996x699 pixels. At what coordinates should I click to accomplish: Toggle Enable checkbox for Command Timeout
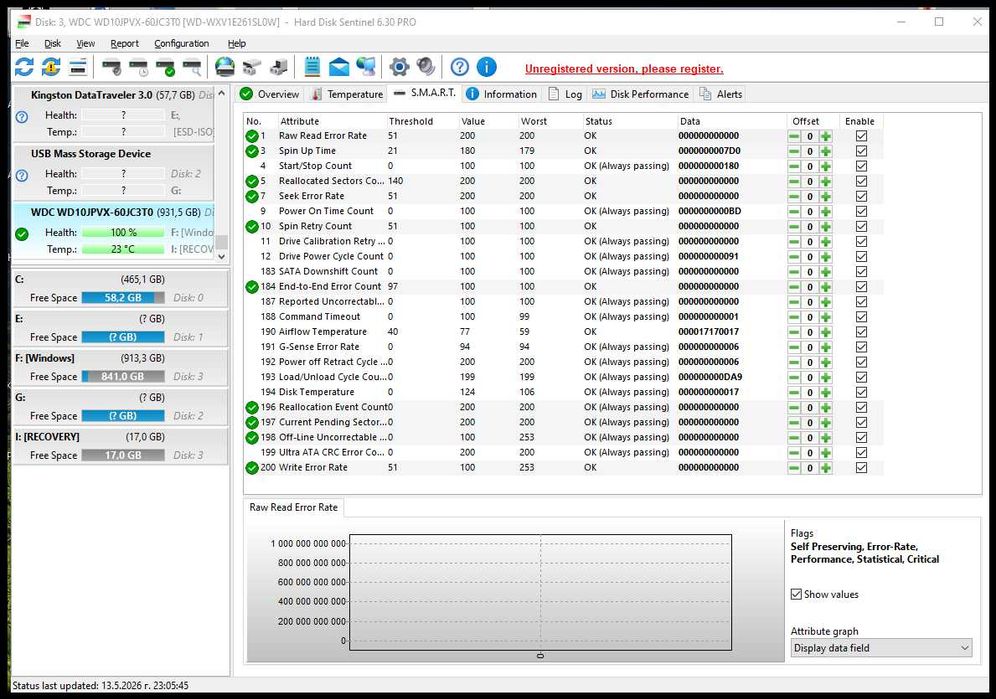click(861, 317)
